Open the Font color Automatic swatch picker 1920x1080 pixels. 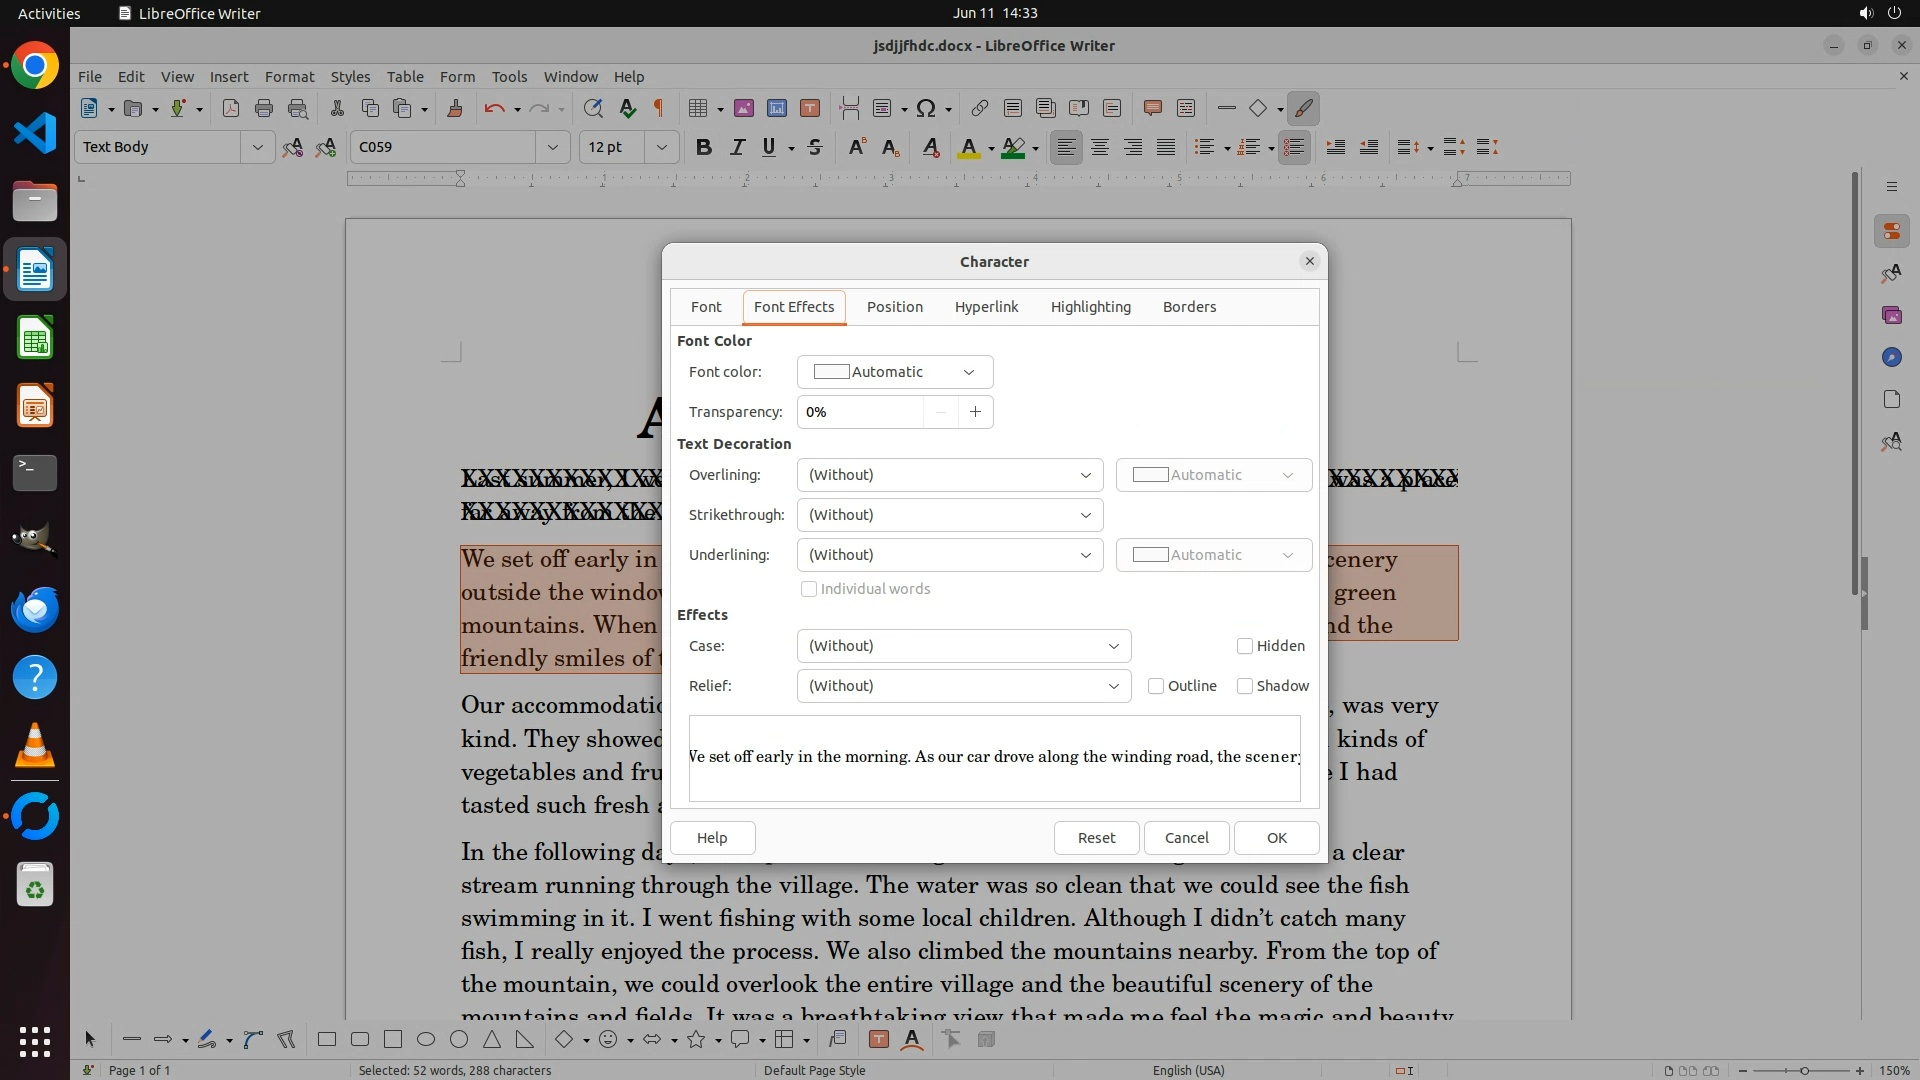coord(894,372)
